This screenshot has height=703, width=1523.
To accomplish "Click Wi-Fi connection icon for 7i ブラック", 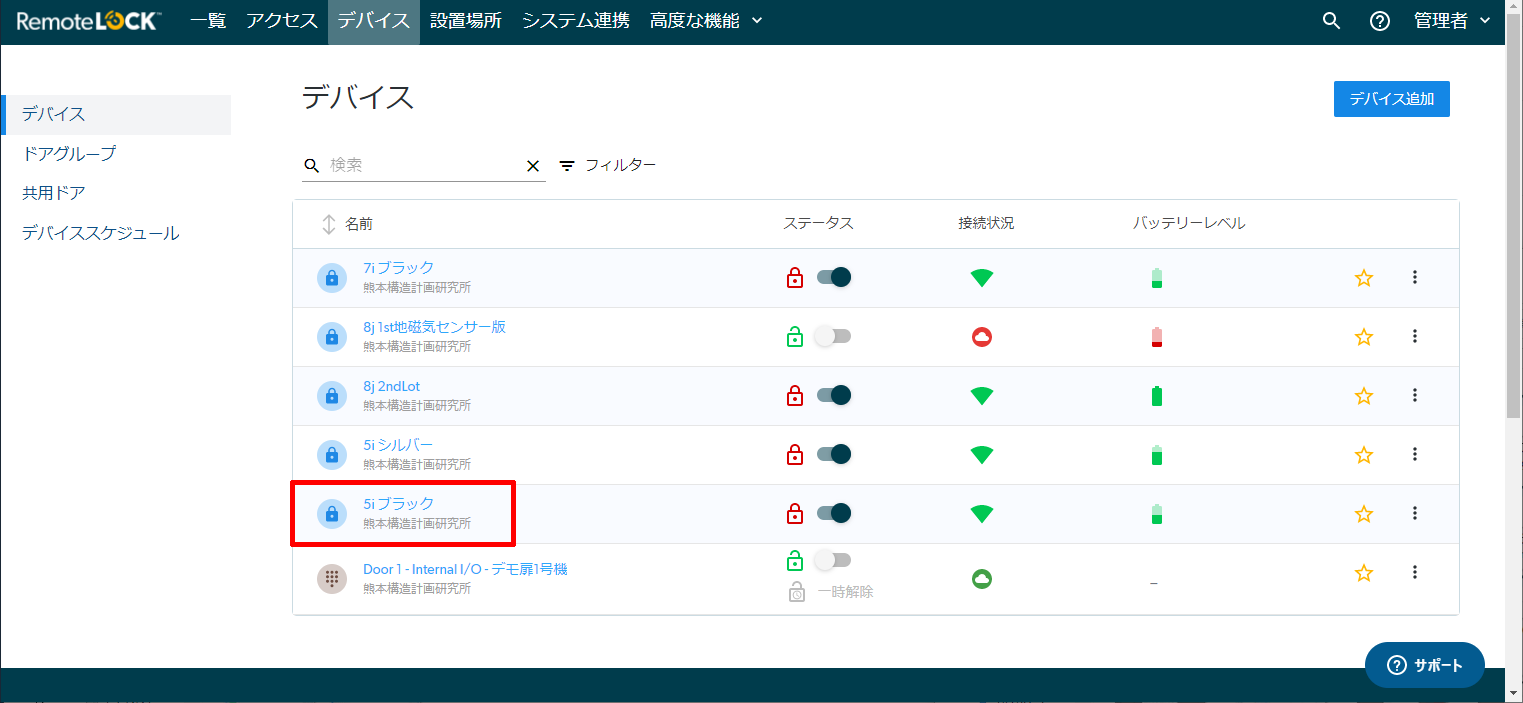I will 982,278.
